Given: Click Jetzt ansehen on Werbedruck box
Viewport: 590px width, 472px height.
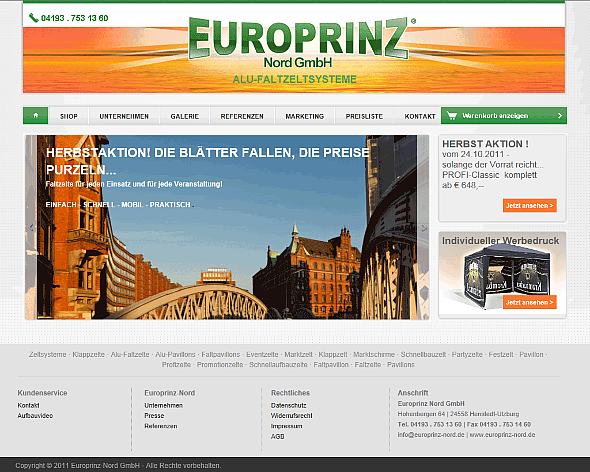Looking at the screenshot, I should [529, 302].
